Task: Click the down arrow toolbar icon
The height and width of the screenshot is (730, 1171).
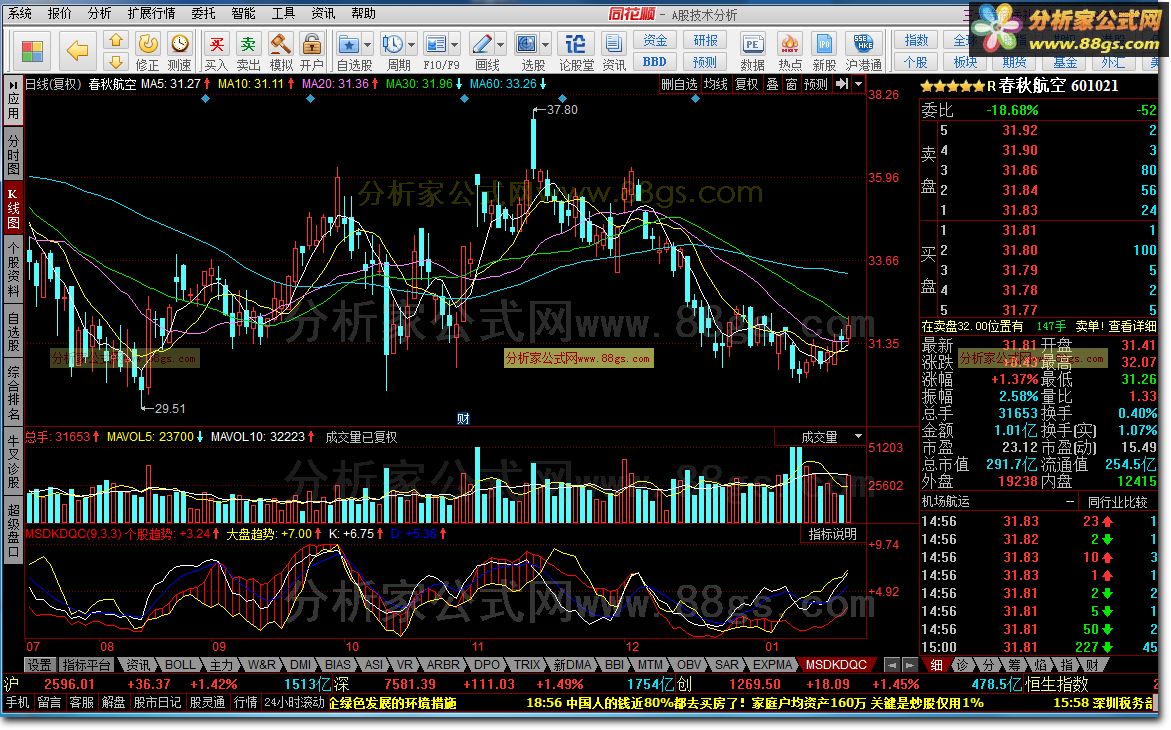Action: (x=116, y=61)
